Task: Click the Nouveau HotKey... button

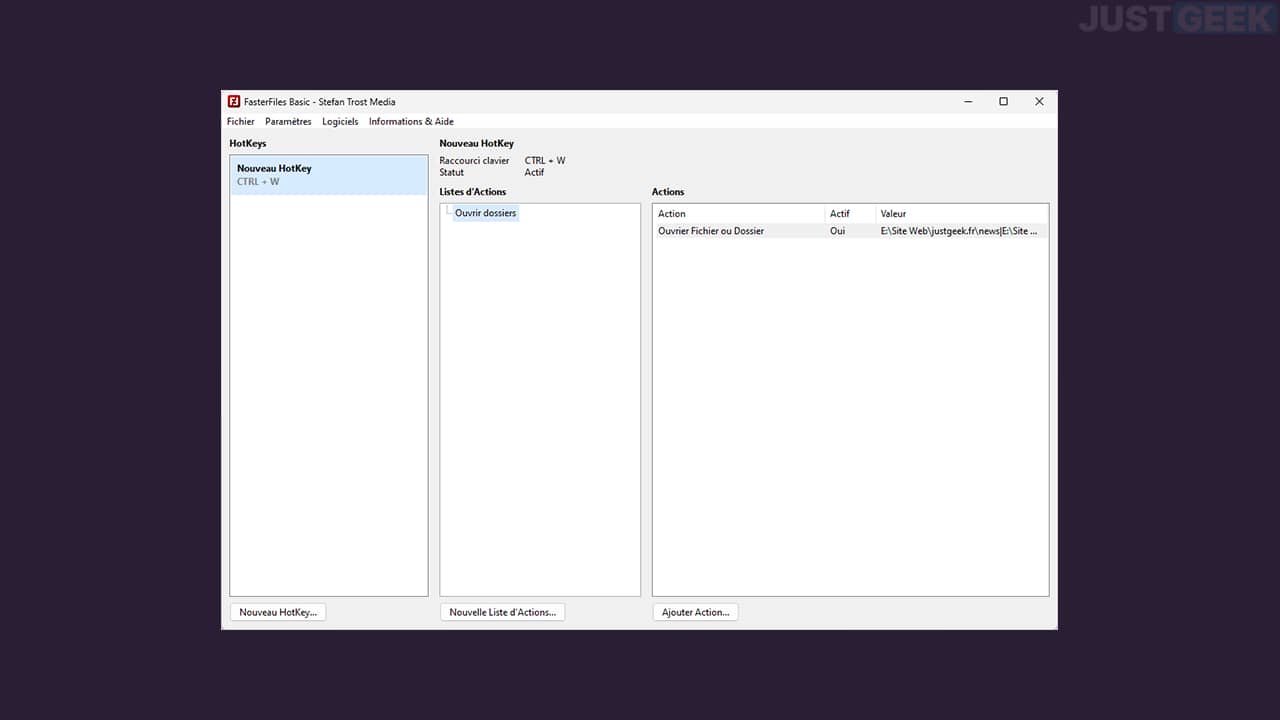Action: (x=278, y=612)
